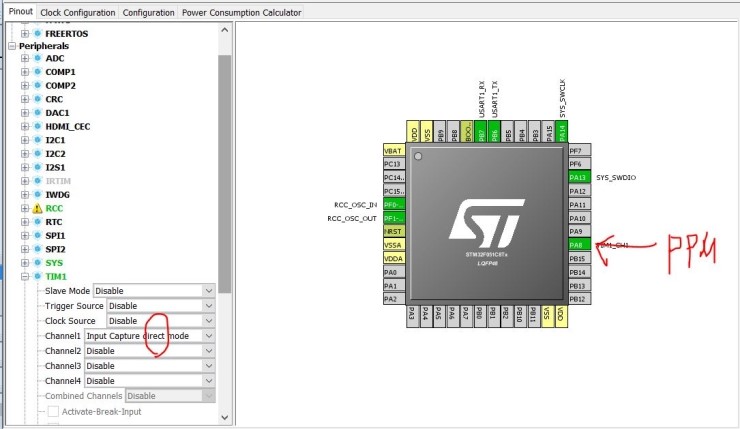Viewport: 740px width, 429px height.
Task: Collapse the TIM1 peripheral node
Action: [x=25, y=277]
